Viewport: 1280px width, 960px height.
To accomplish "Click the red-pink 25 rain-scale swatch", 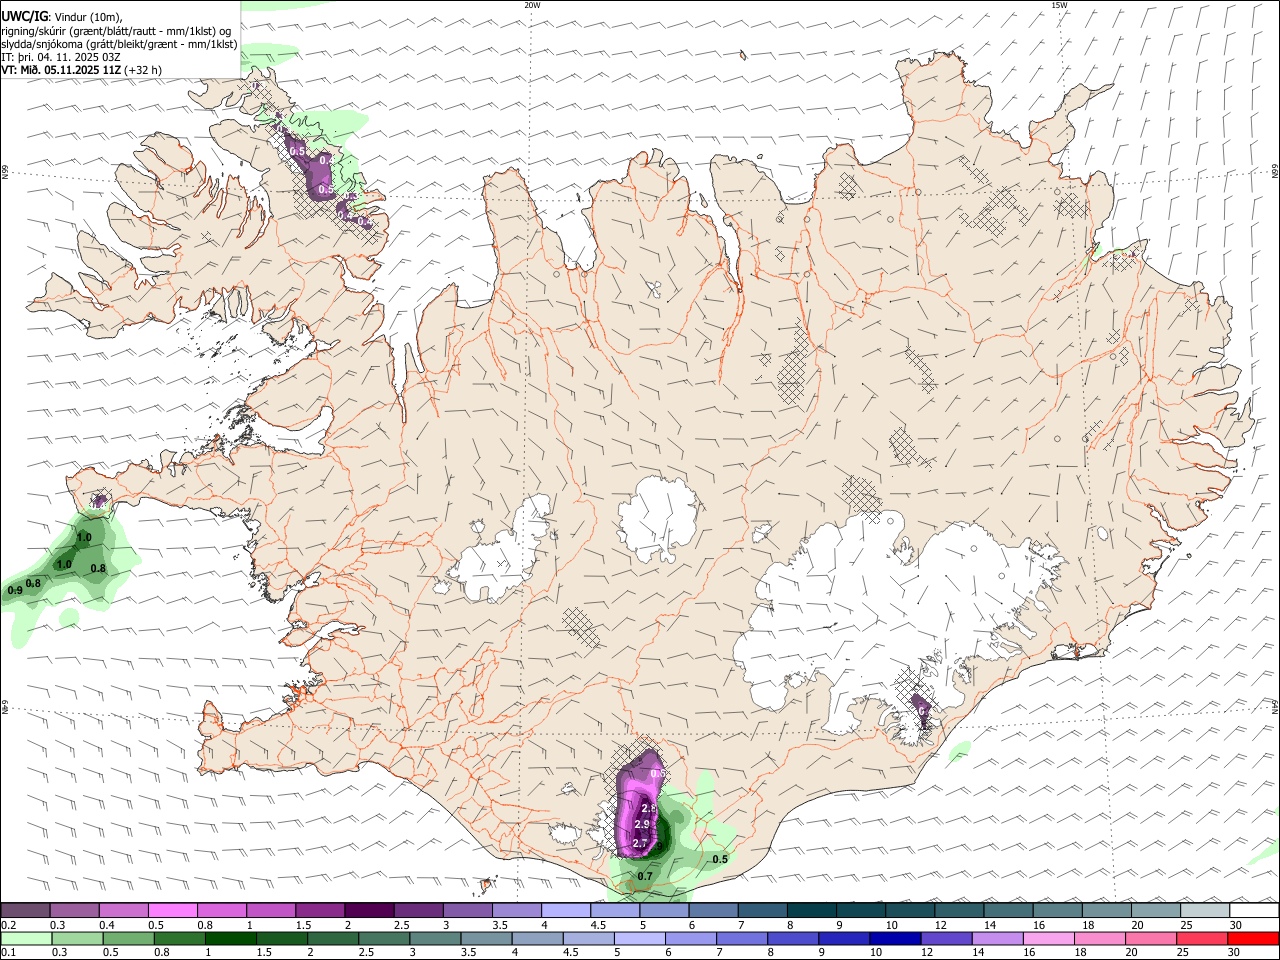I will [1202, 938].
